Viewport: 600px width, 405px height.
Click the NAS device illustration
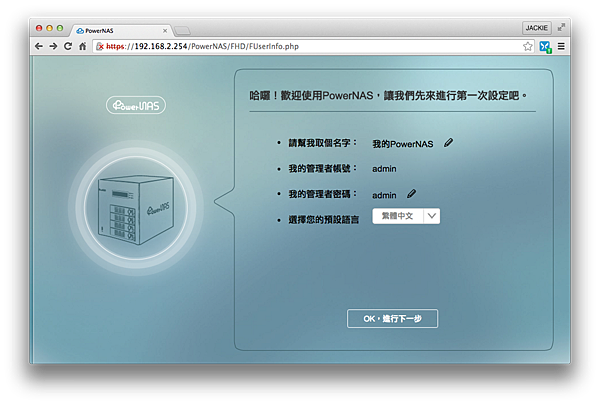pos(135,209)
